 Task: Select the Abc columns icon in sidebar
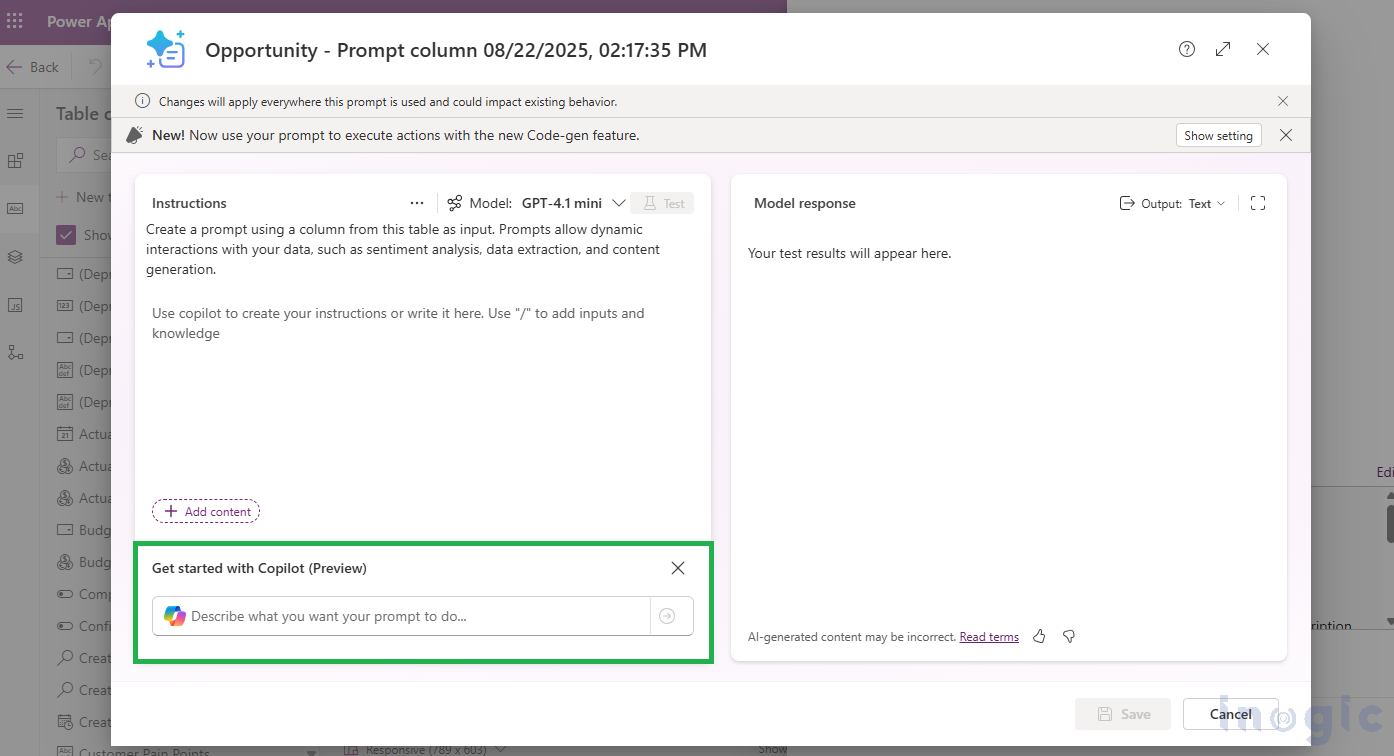coord(15,209)
